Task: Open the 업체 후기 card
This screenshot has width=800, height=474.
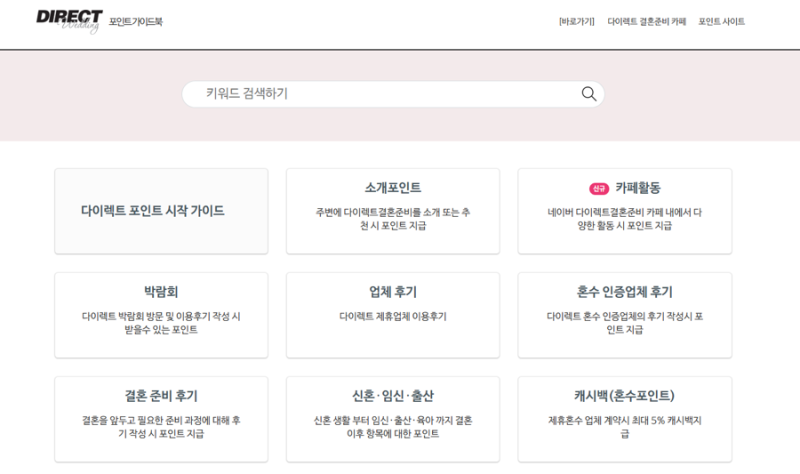Action: pos(393,315)
